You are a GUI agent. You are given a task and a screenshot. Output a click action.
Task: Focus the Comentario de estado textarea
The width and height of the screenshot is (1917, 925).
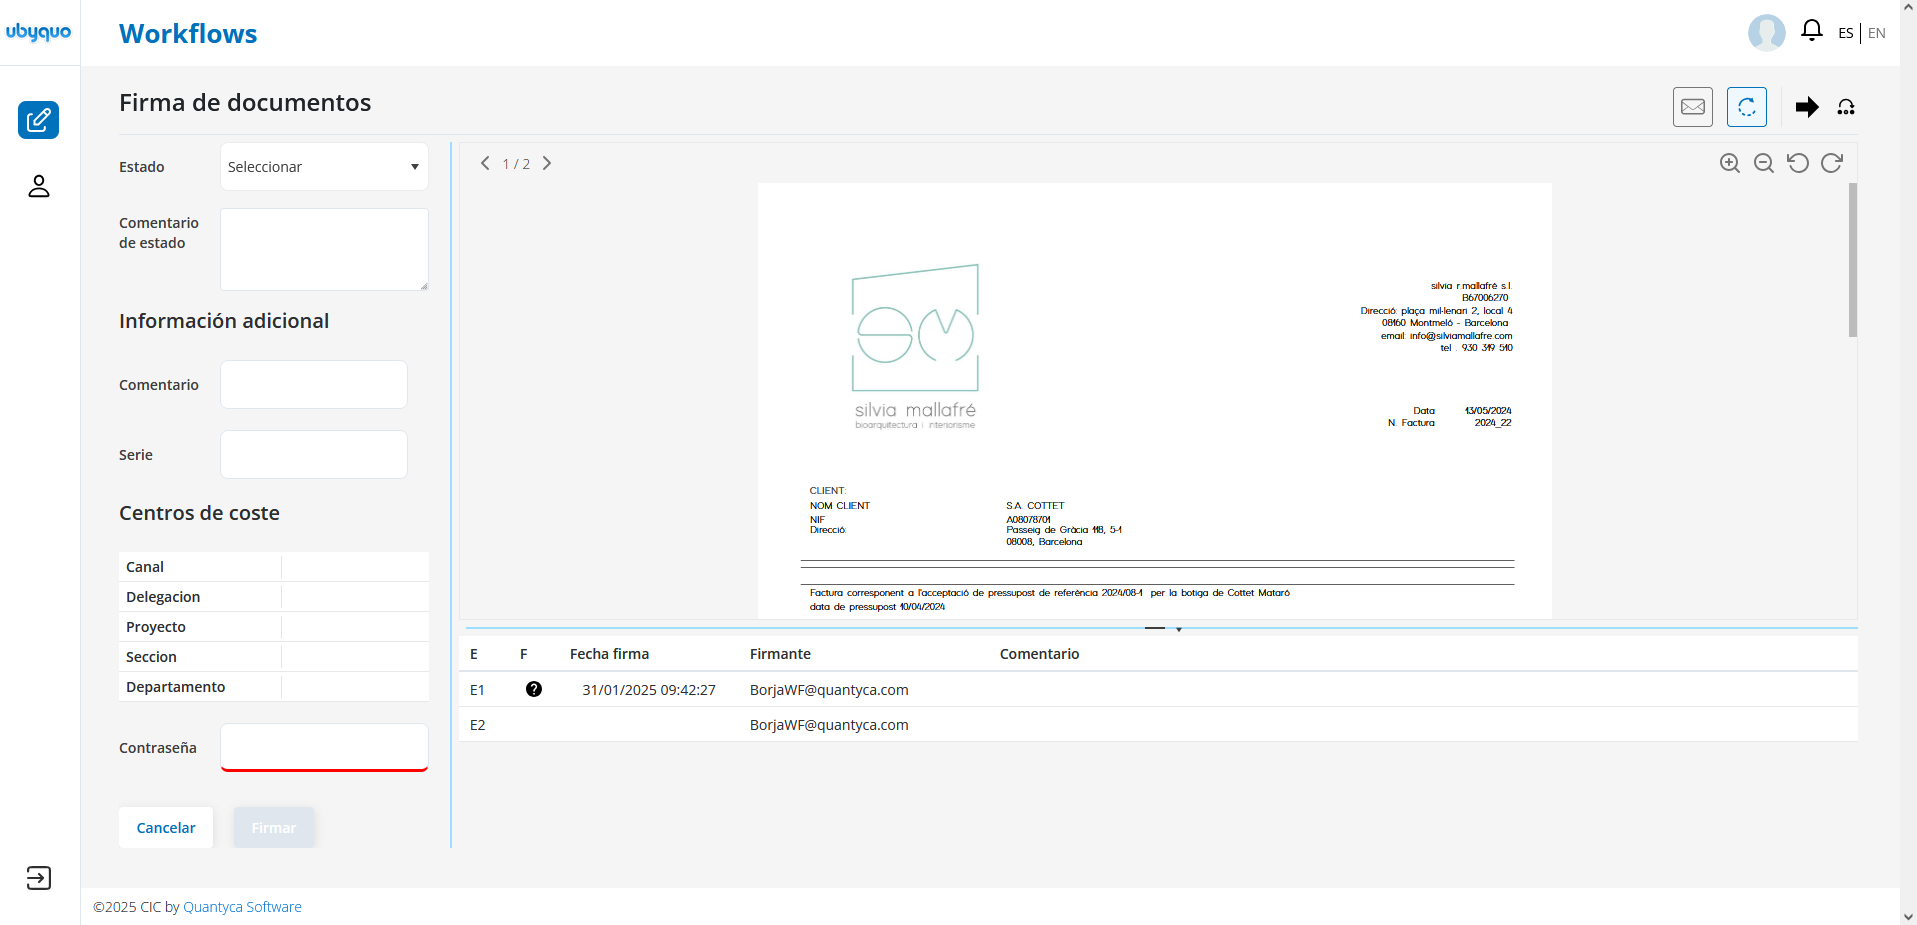point(324,249)
